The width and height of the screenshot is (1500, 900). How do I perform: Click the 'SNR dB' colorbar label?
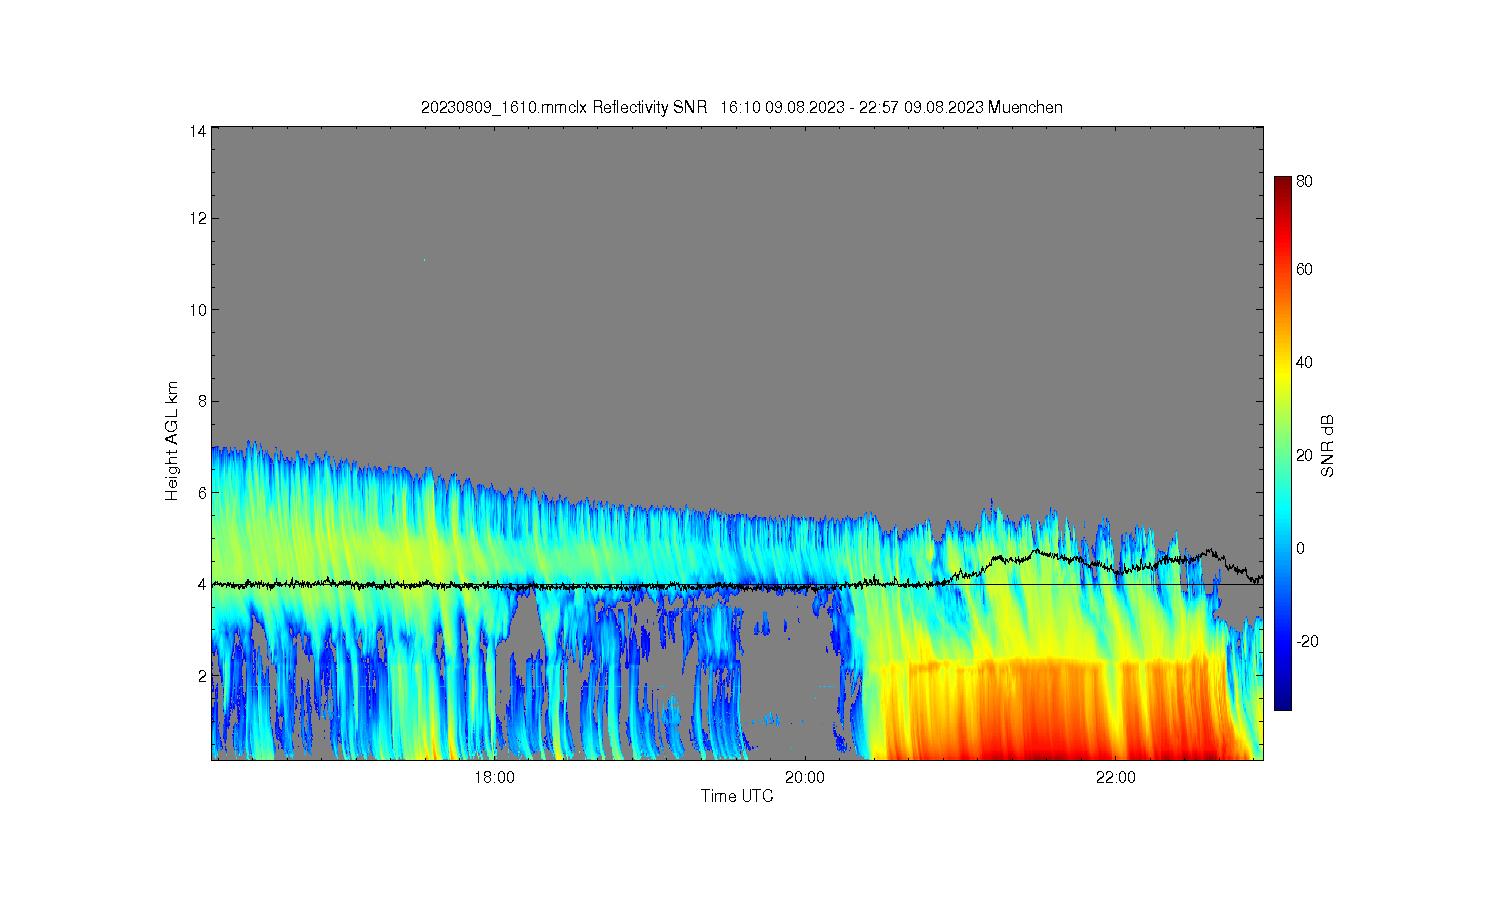[x=1328, y=446]
